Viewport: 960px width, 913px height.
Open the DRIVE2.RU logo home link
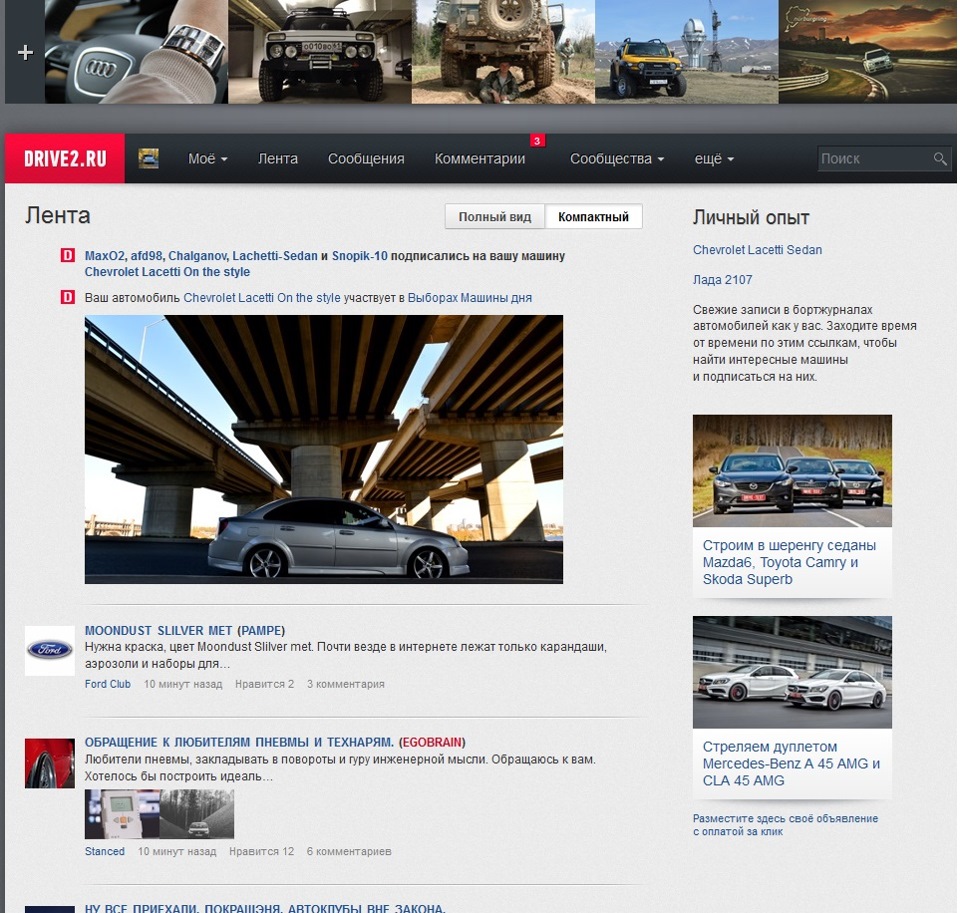(x=65, y=159)
